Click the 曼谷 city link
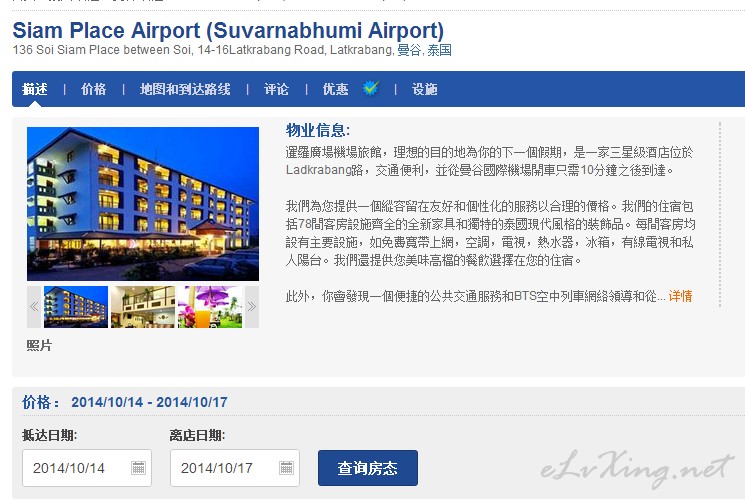 409,50
